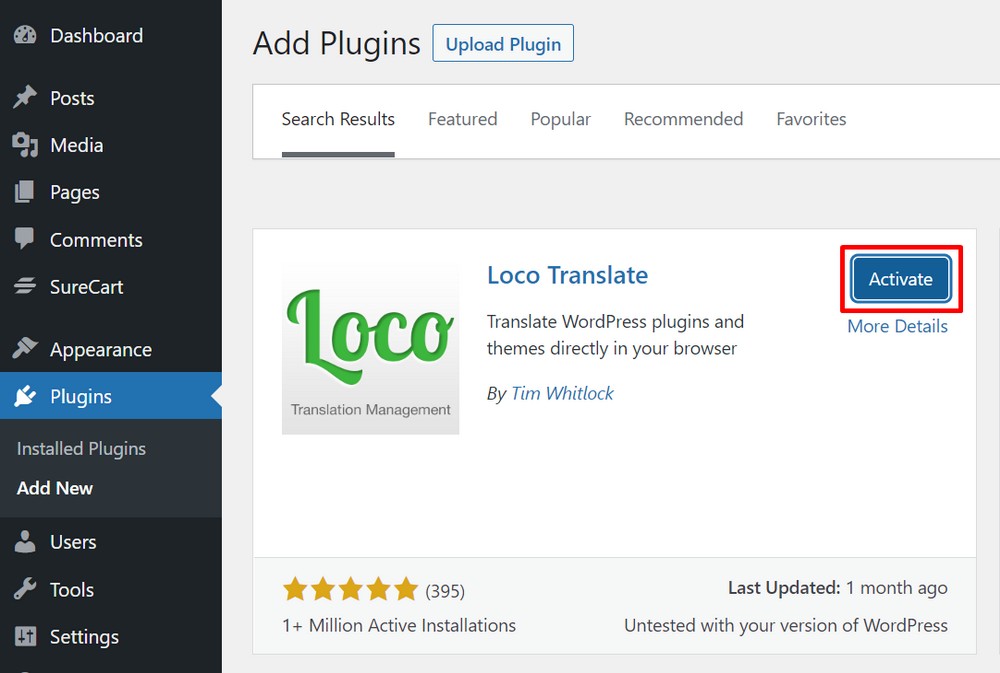Click the Posts pushpin icon
This screenshot has width=1000, height=673.
[x=24, y=98]
